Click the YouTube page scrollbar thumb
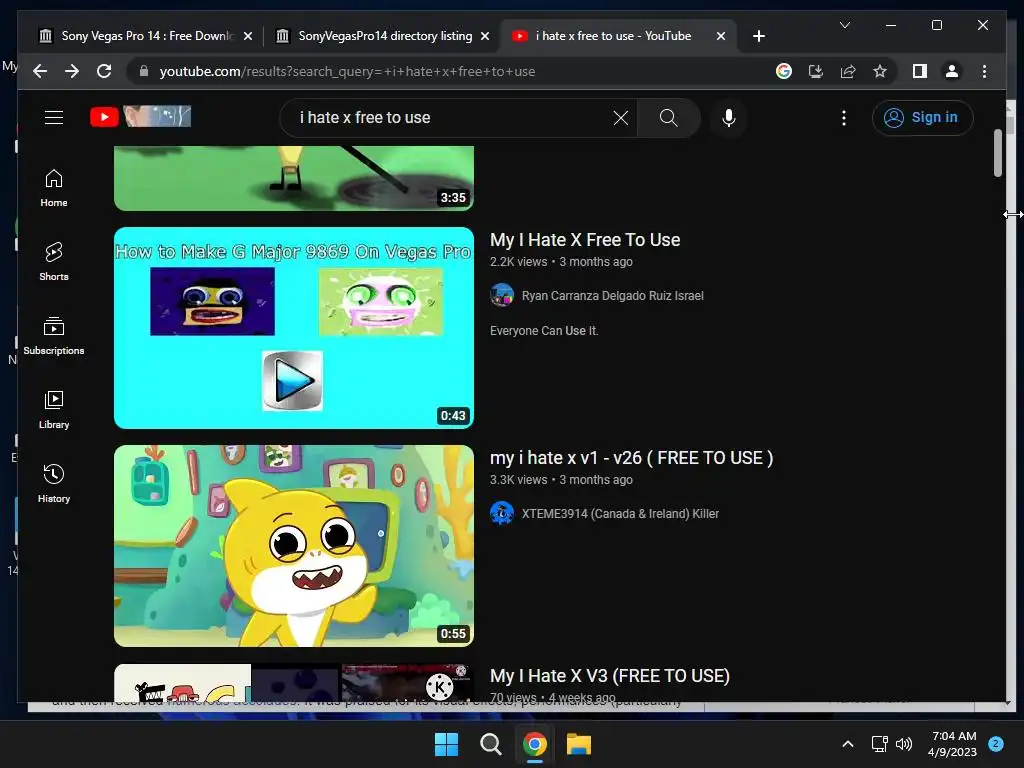Image resolution: width=1024 pixels, height=768 pixels. point(997,153)
